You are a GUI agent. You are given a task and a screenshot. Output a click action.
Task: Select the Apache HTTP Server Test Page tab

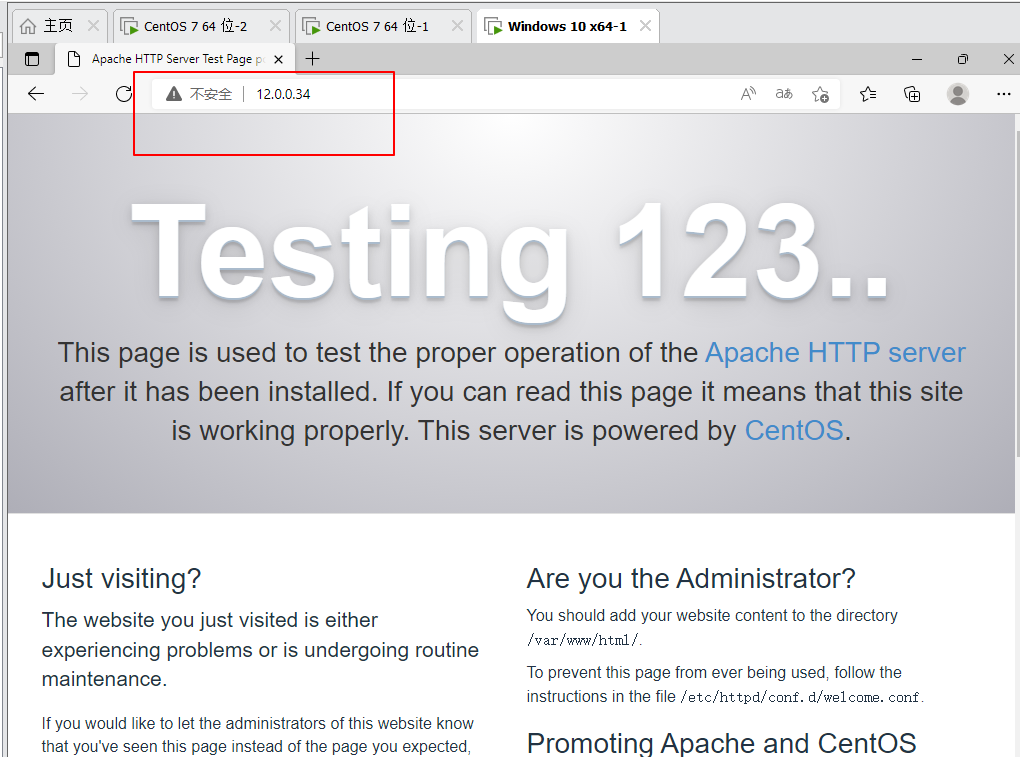(x=174, y=59)
